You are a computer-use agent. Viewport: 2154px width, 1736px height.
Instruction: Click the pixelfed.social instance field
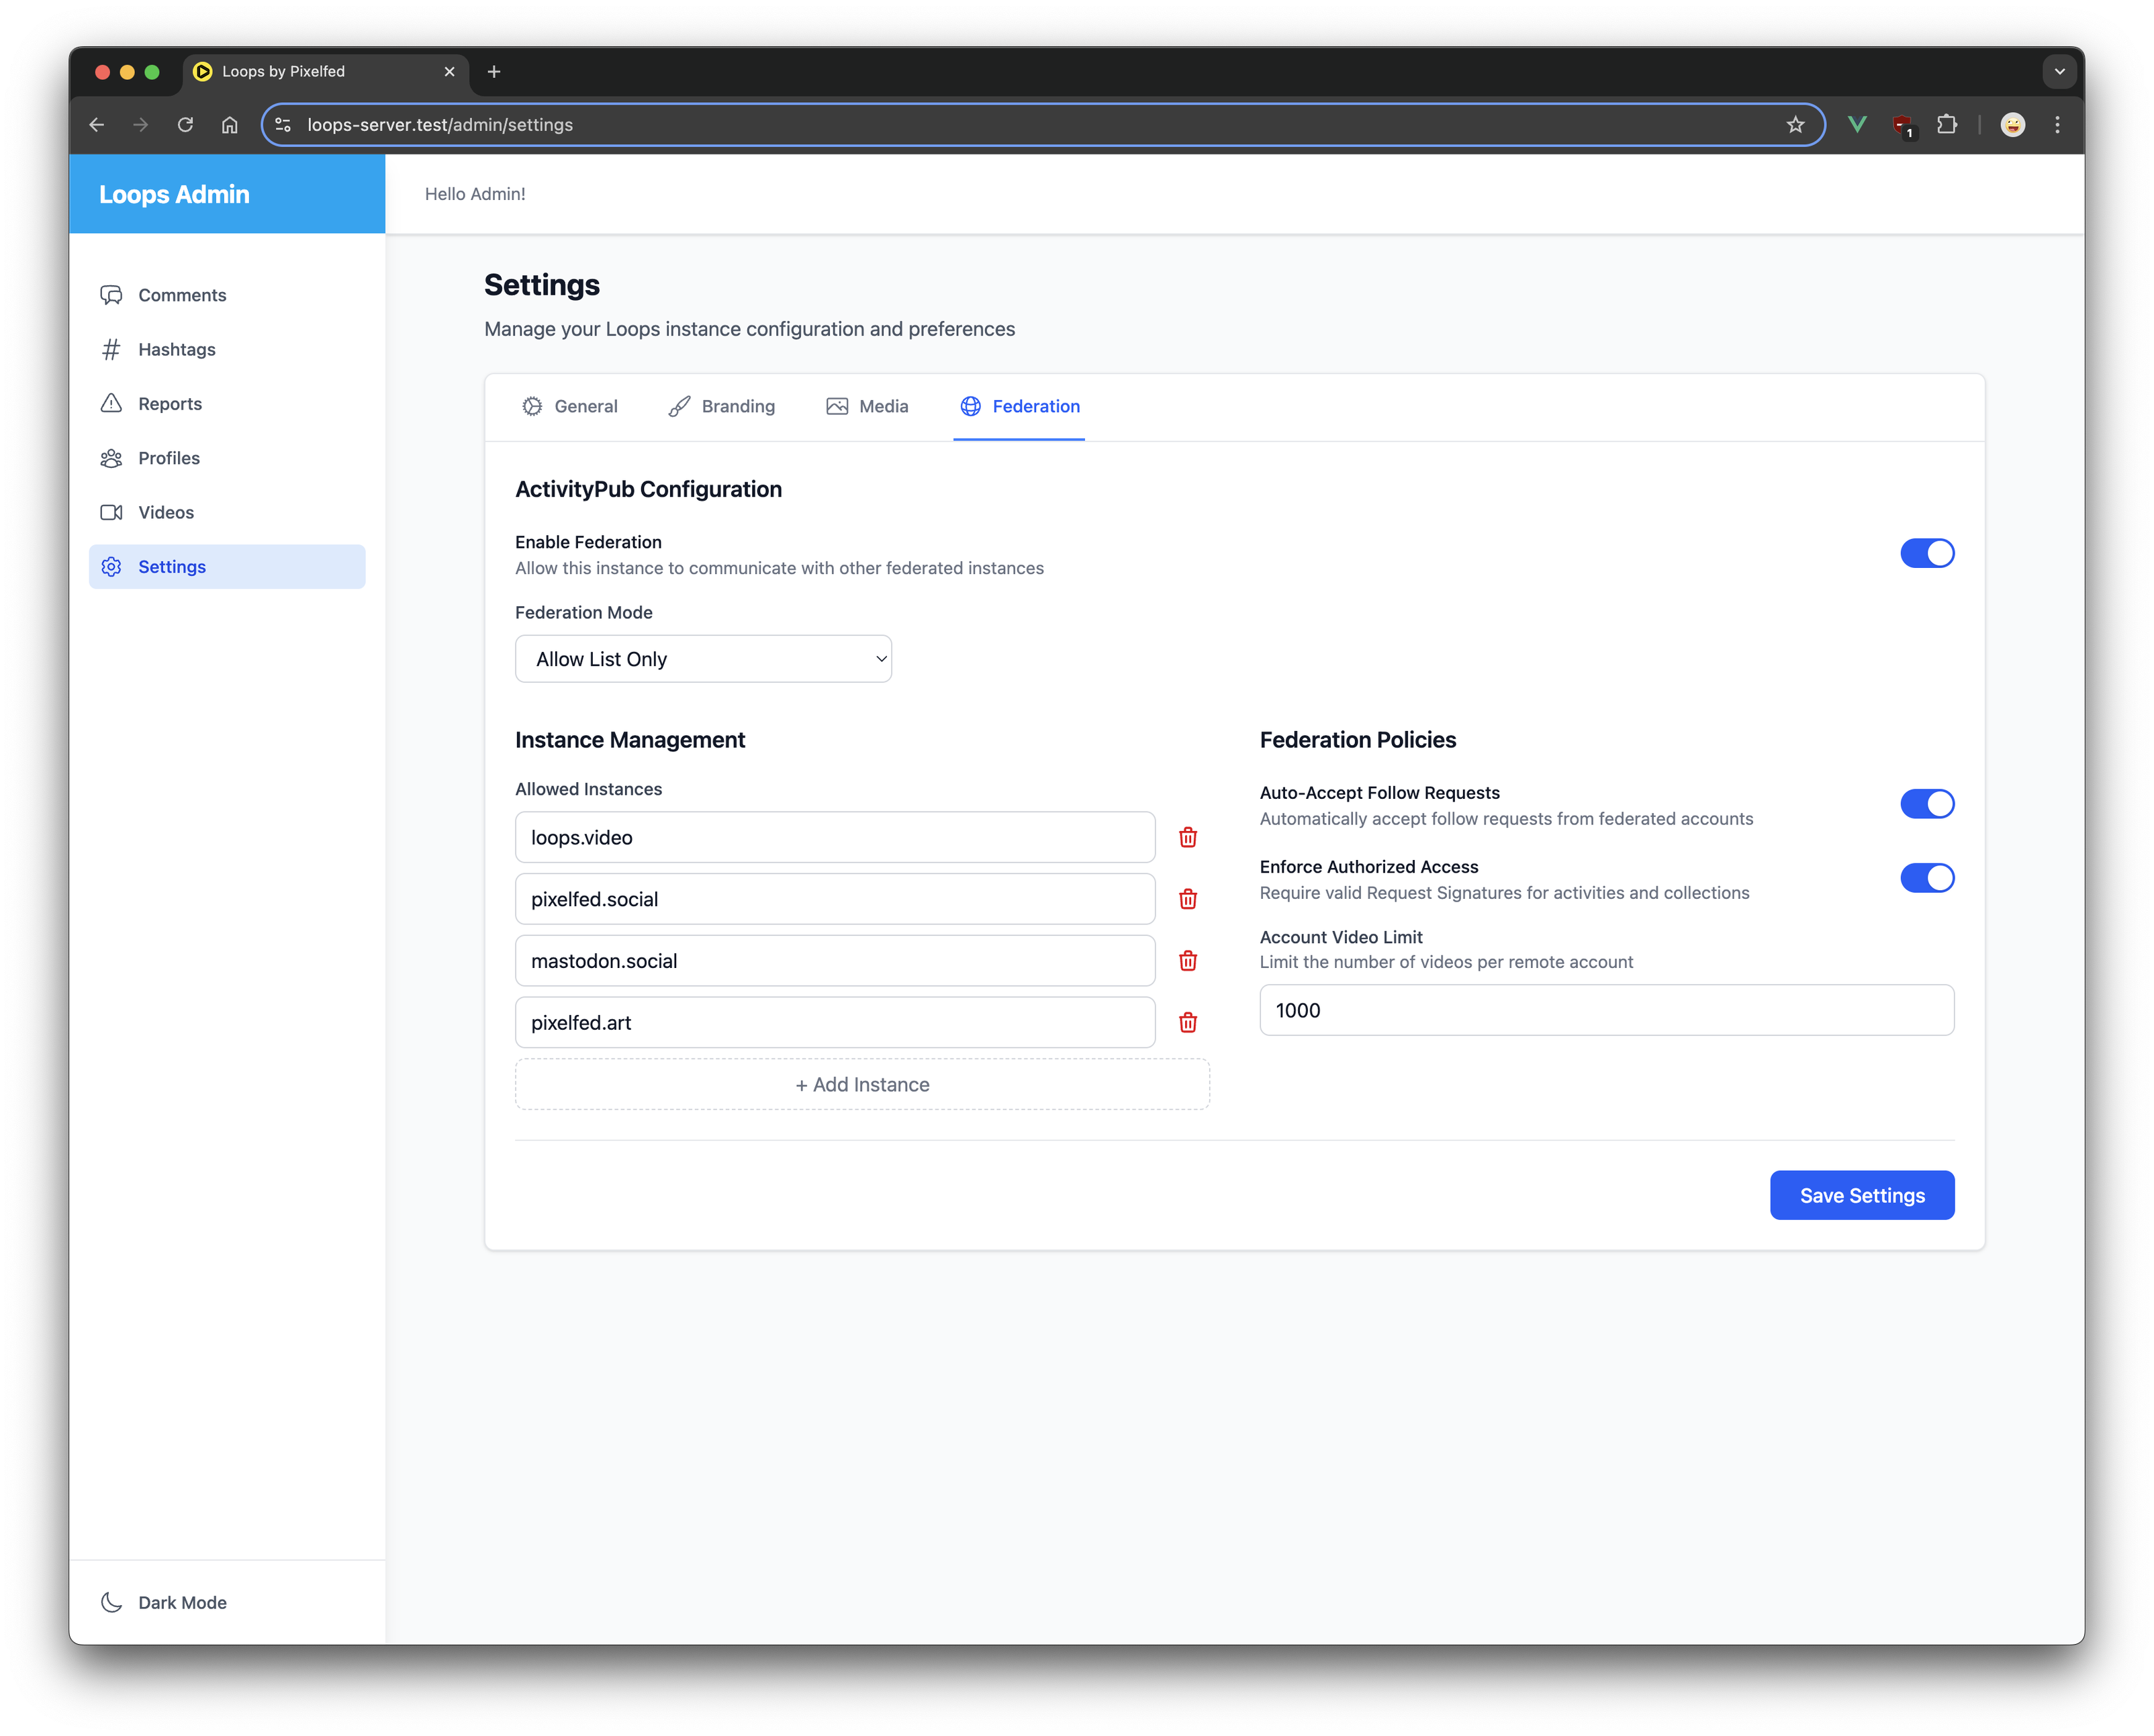tap(835, 899)
